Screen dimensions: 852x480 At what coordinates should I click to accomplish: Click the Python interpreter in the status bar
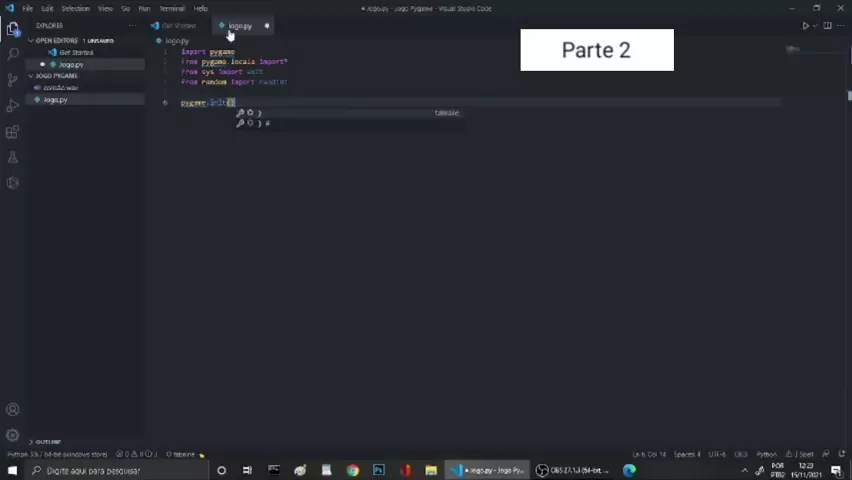point(58,454)
